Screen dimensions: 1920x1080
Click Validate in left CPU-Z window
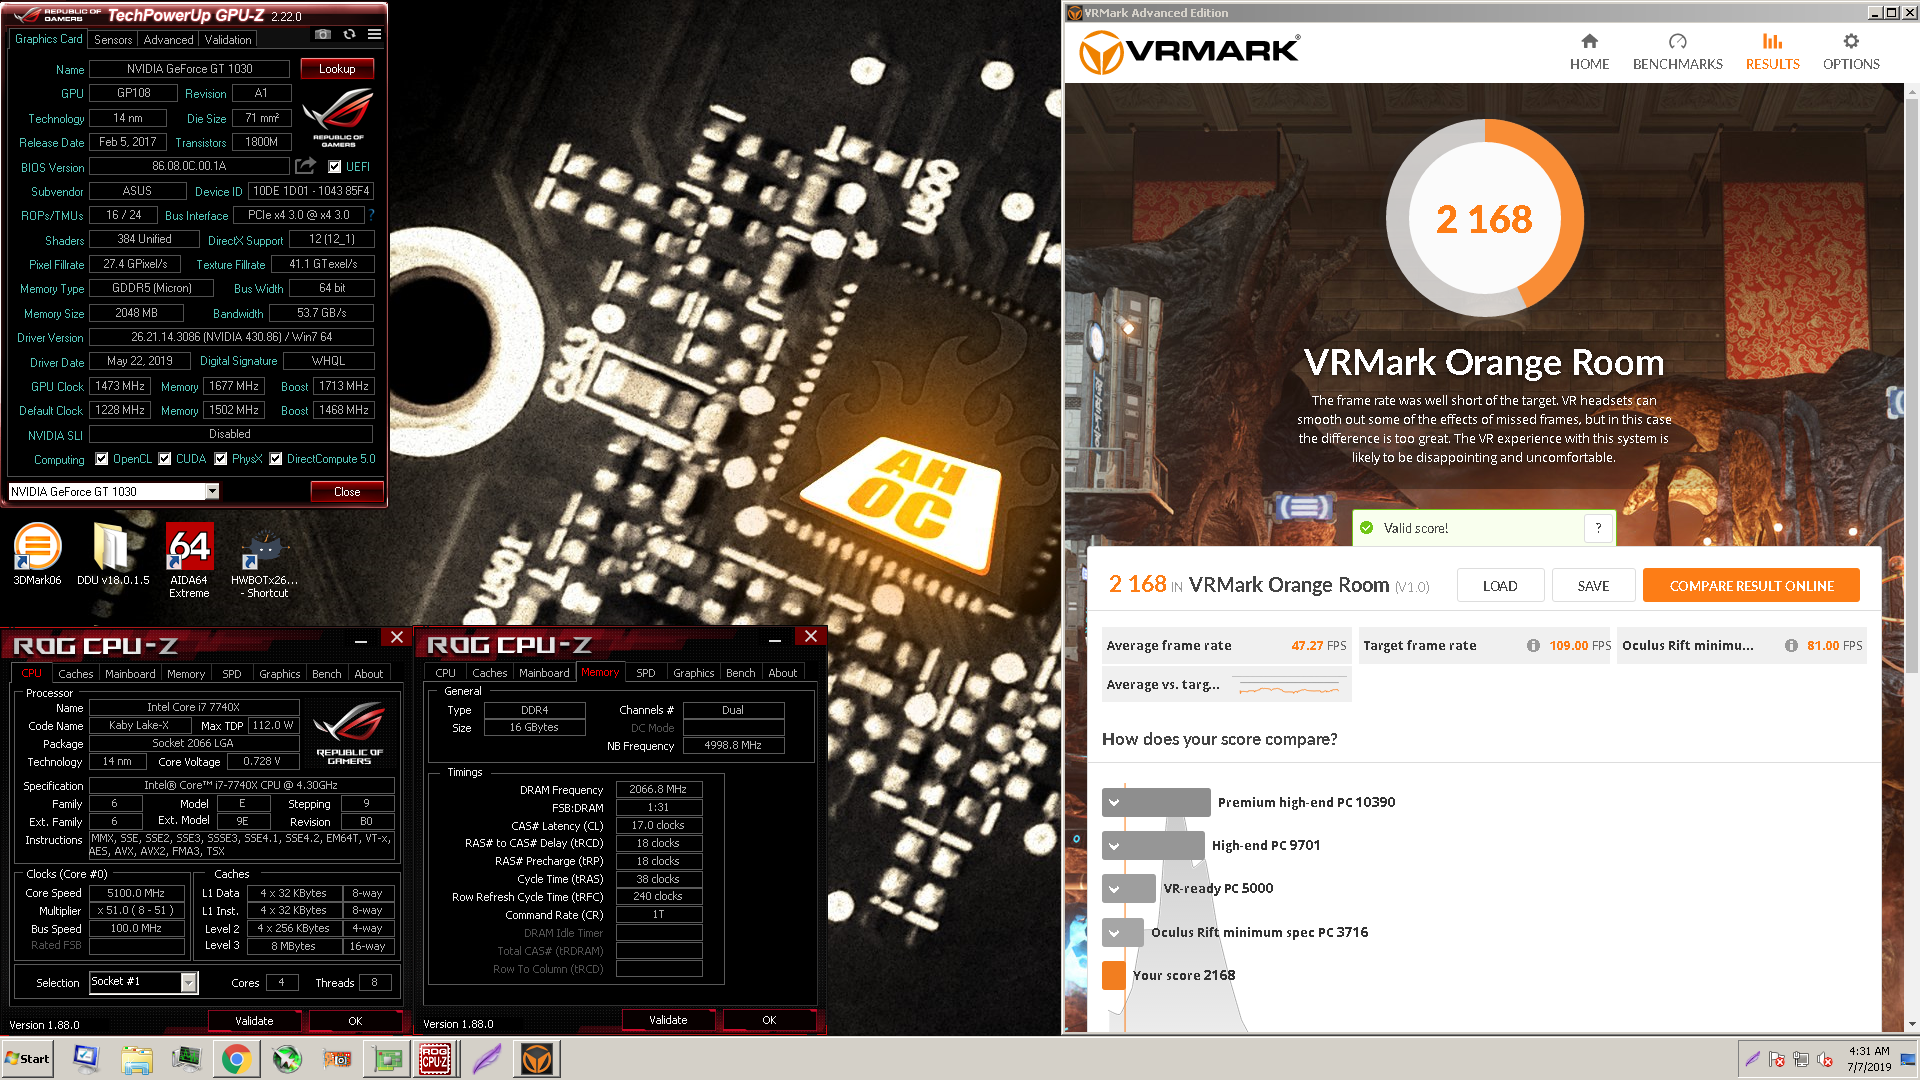click(254, 1021)
